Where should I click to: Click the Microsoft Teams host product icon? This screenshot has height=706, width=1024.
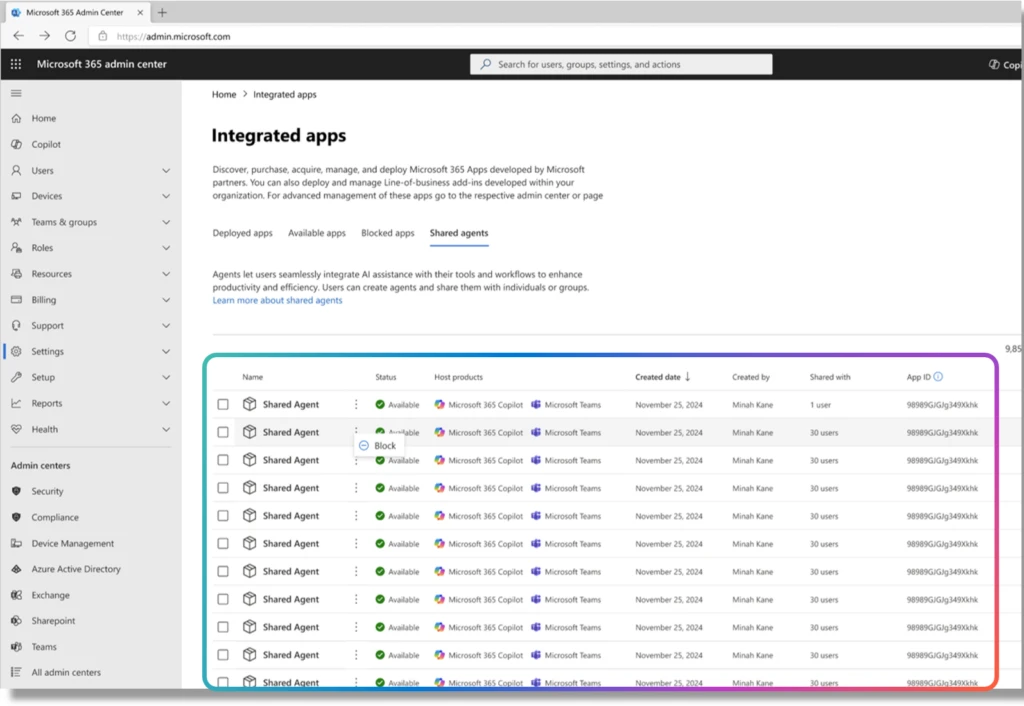536,404
